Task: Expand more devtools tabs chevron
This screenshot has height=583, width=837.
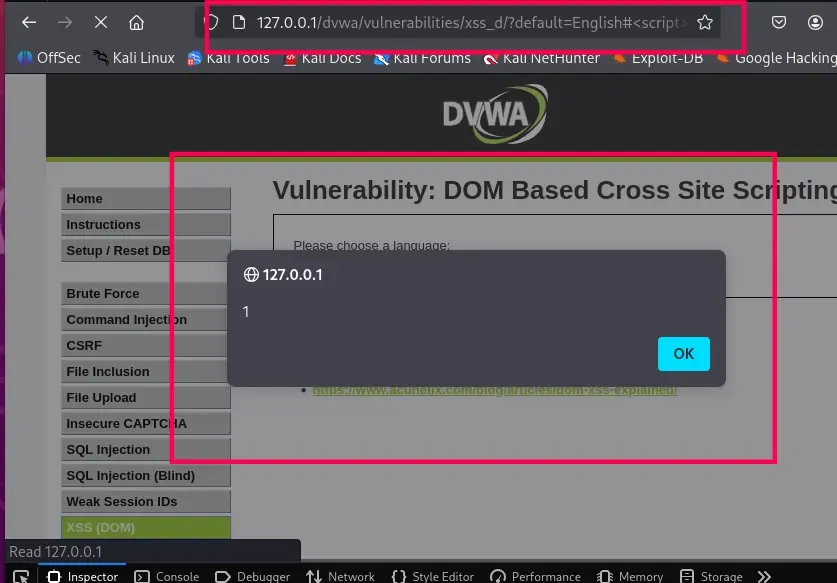Action: 764,577
